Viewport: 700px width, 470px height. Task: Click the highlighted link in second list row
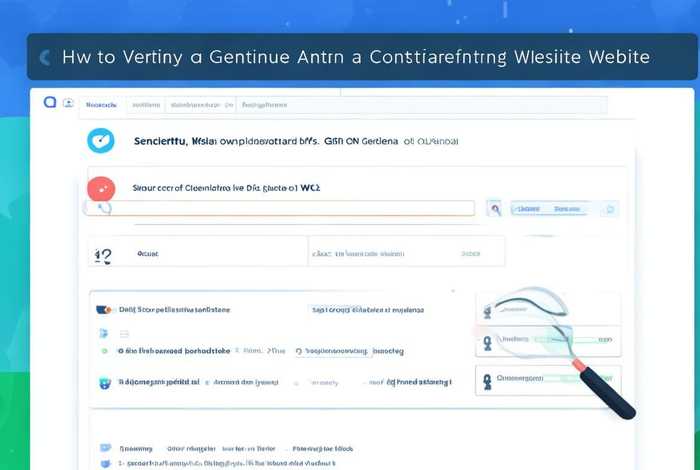point(340,352)
